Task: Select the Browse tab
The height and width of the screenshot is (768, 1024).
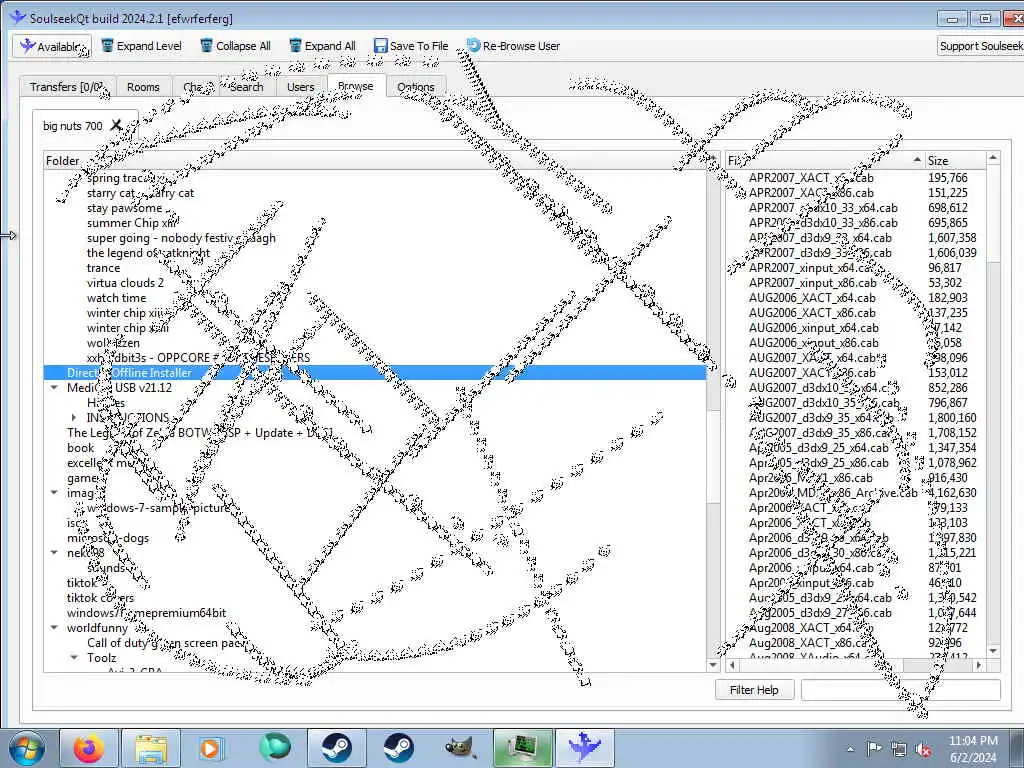Action: click(356, 86)
